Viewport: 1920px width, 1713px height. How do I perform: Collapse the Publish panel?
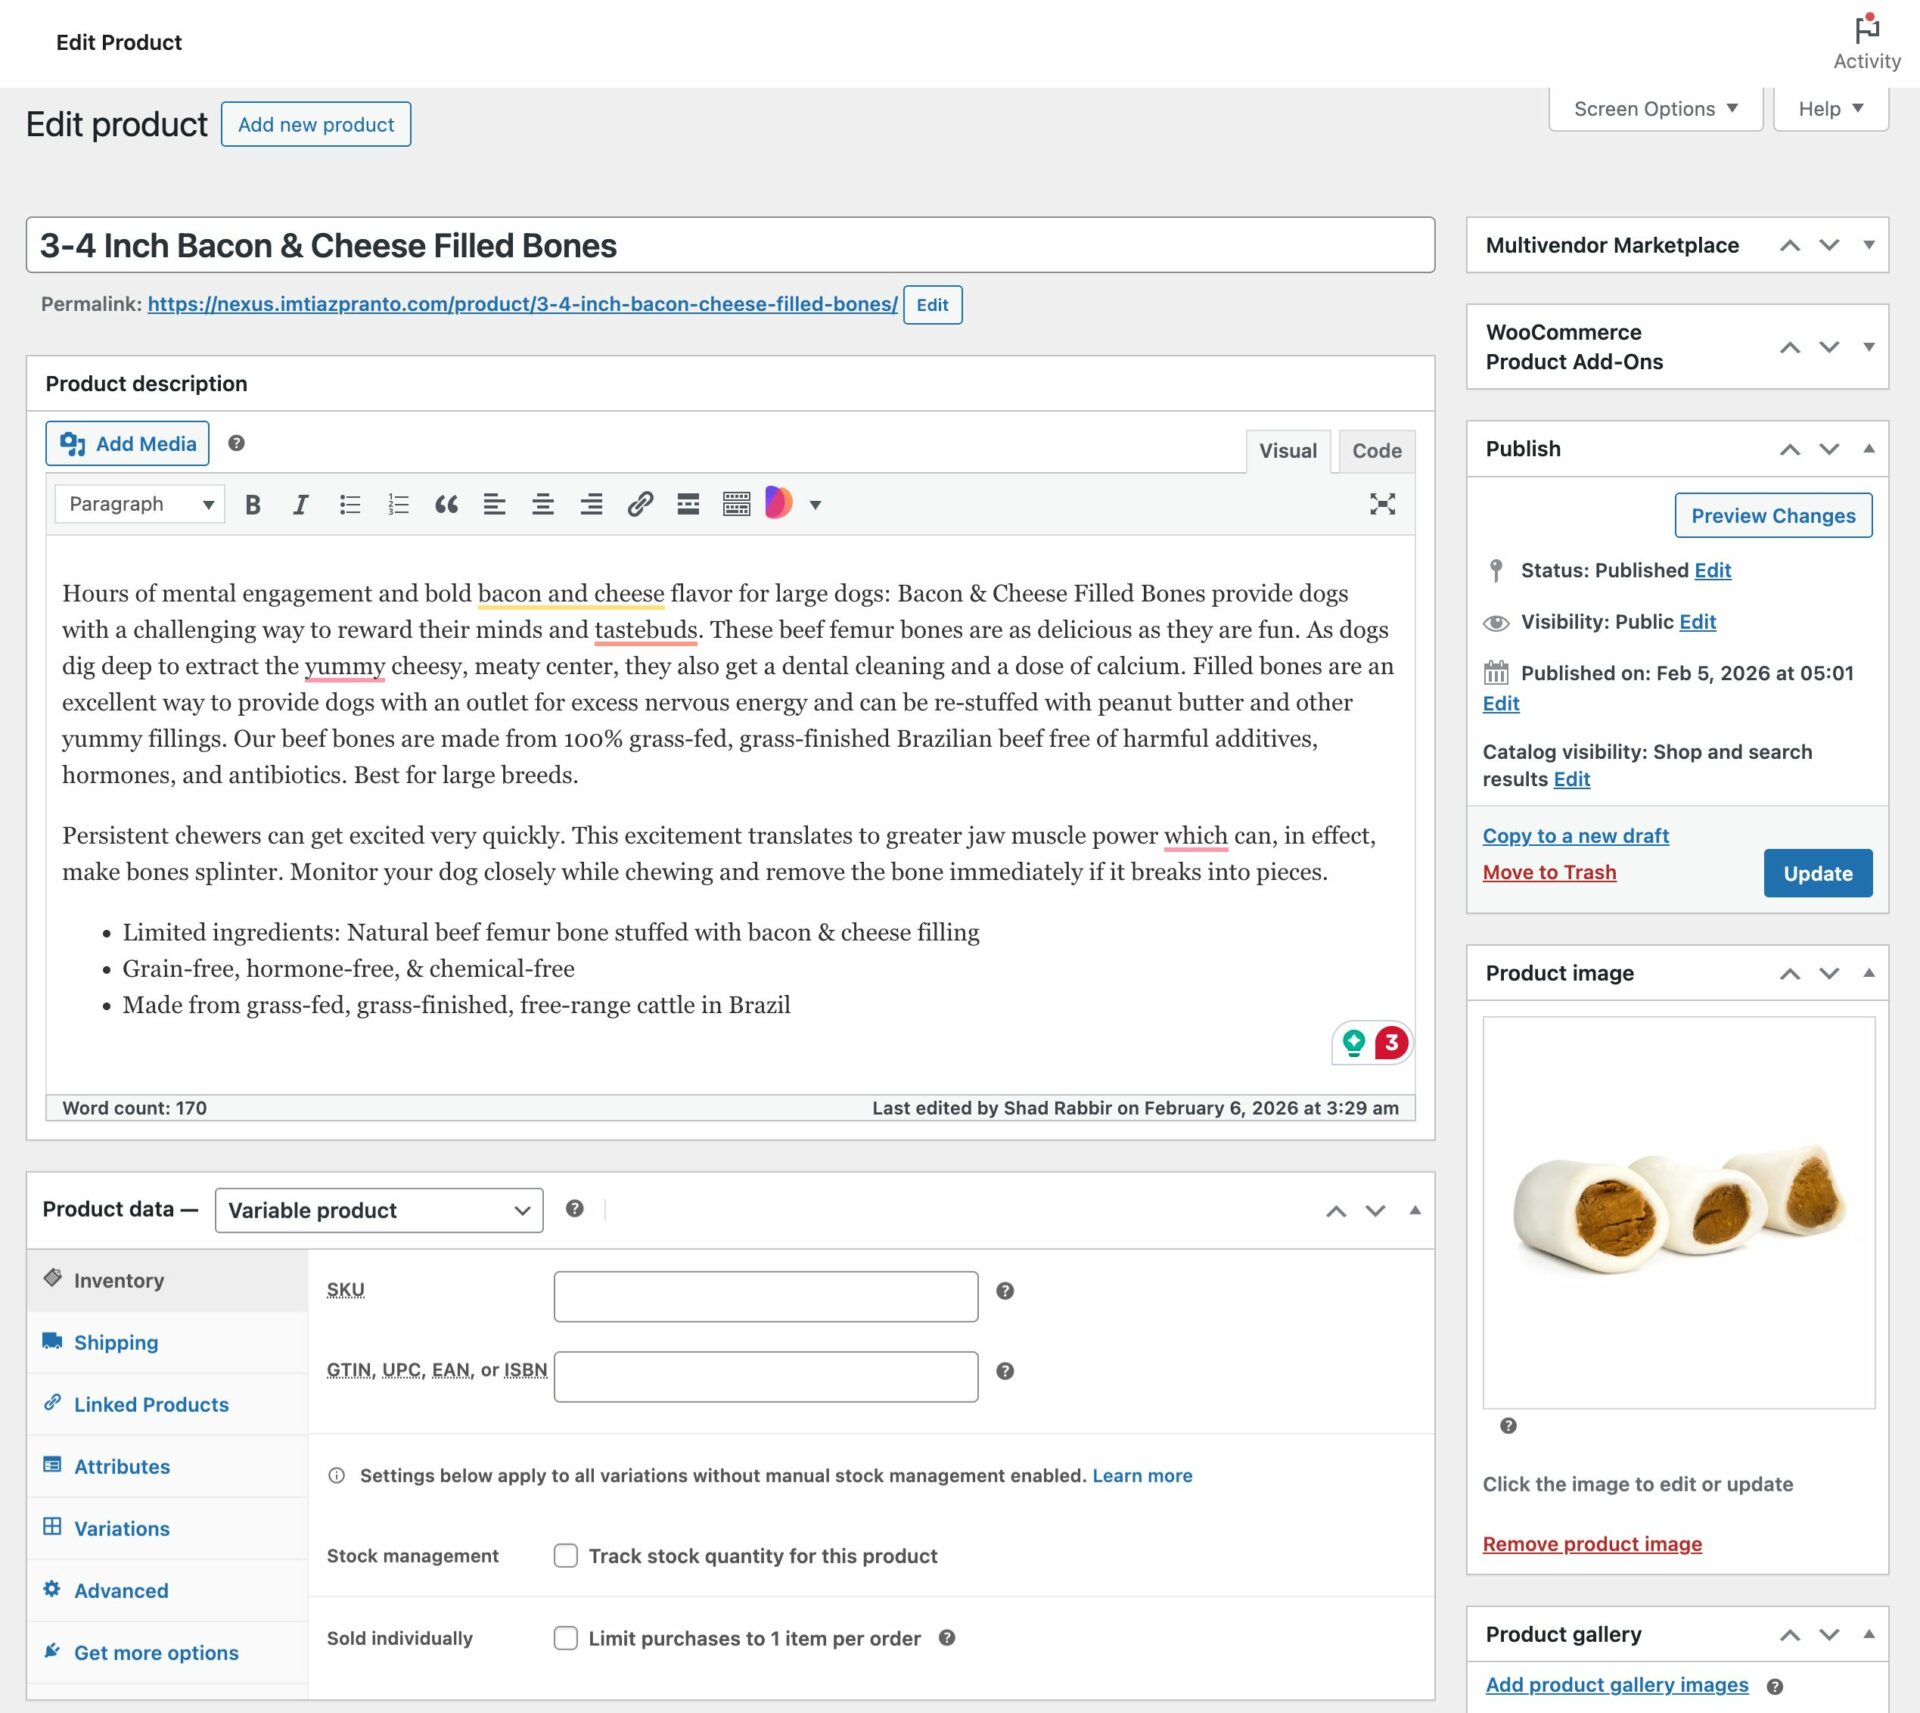click(x=1868, y=449)
